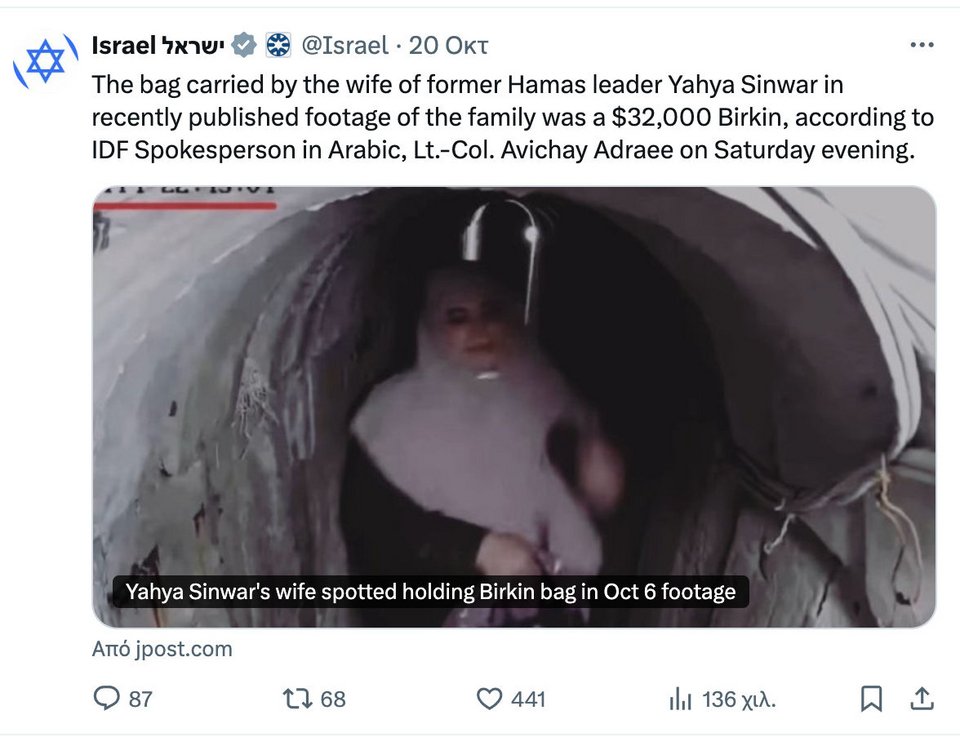Open the Israel ישראל display name
This screenshot has height=737, width=960.
[x=159, y=45]
